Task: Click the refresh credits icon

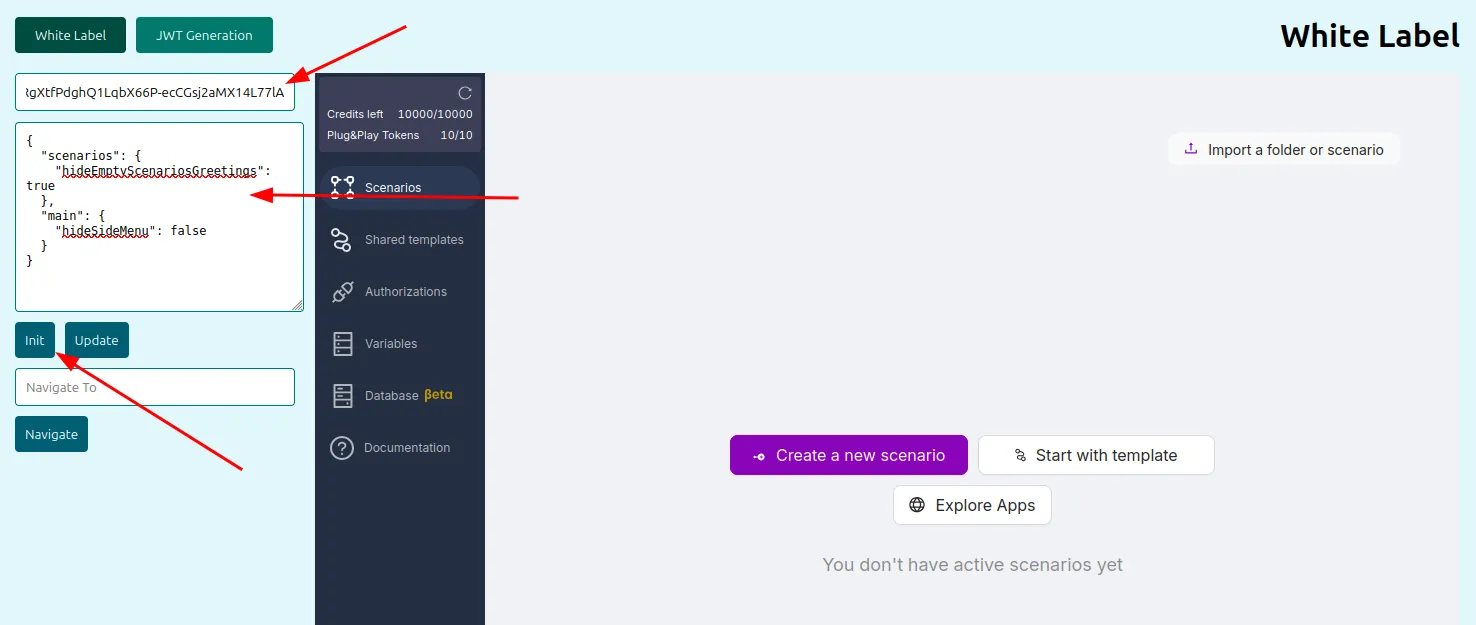Action: click(465, 93)
